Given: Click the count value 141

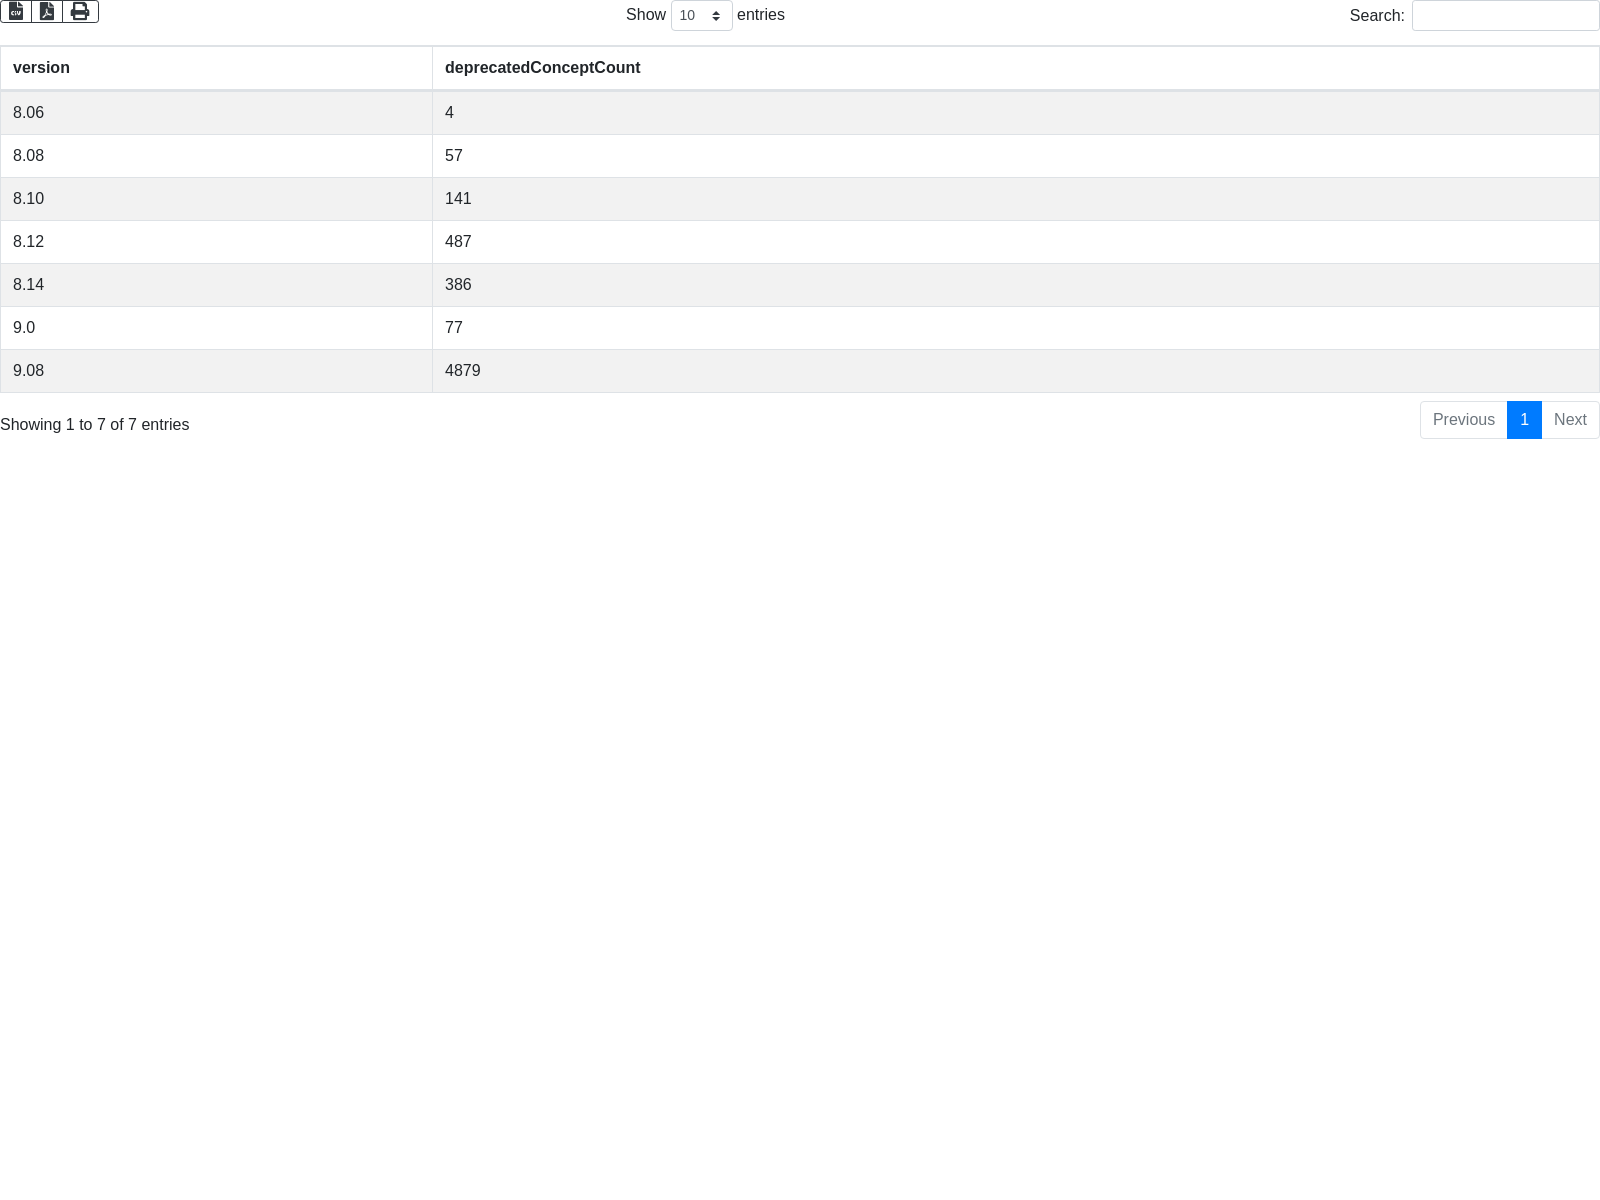Looking at the screenshot, I should coord(458,199).
